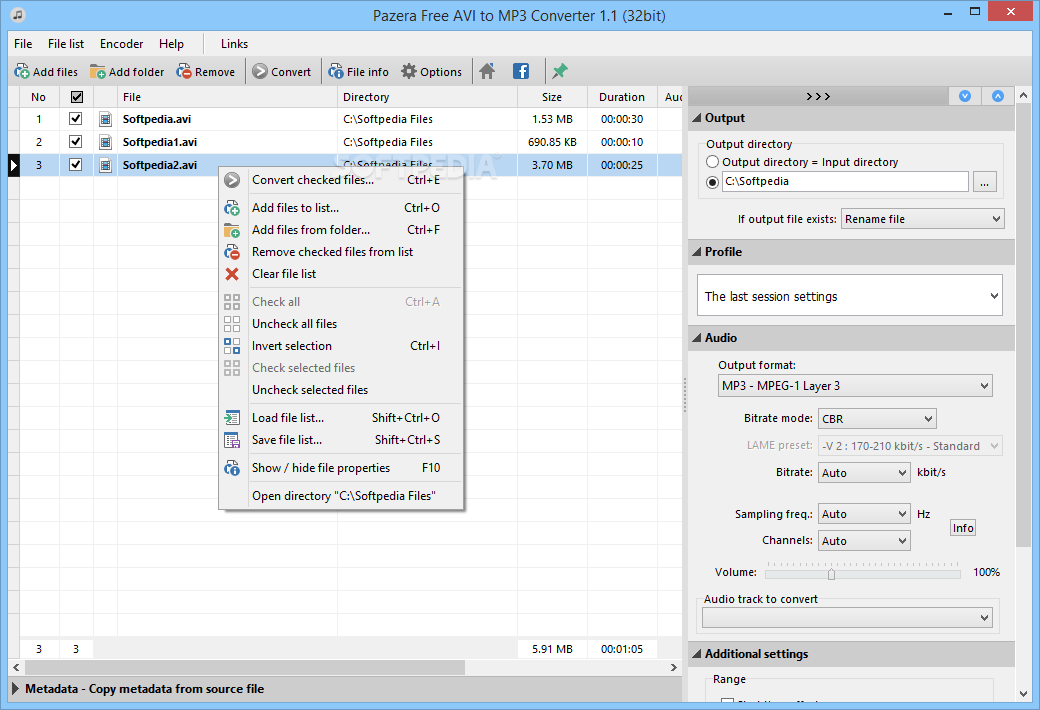The image size is (1040, 710).
Task: Open the Help menu
Action: [171, 44]
